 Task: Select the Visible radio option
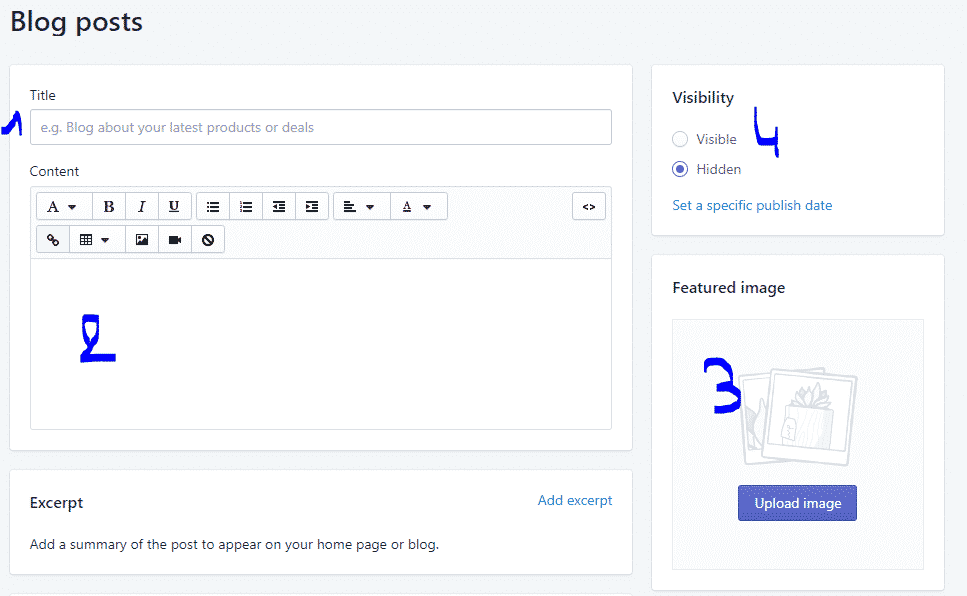pyautogui.click(x=680, y=139)
